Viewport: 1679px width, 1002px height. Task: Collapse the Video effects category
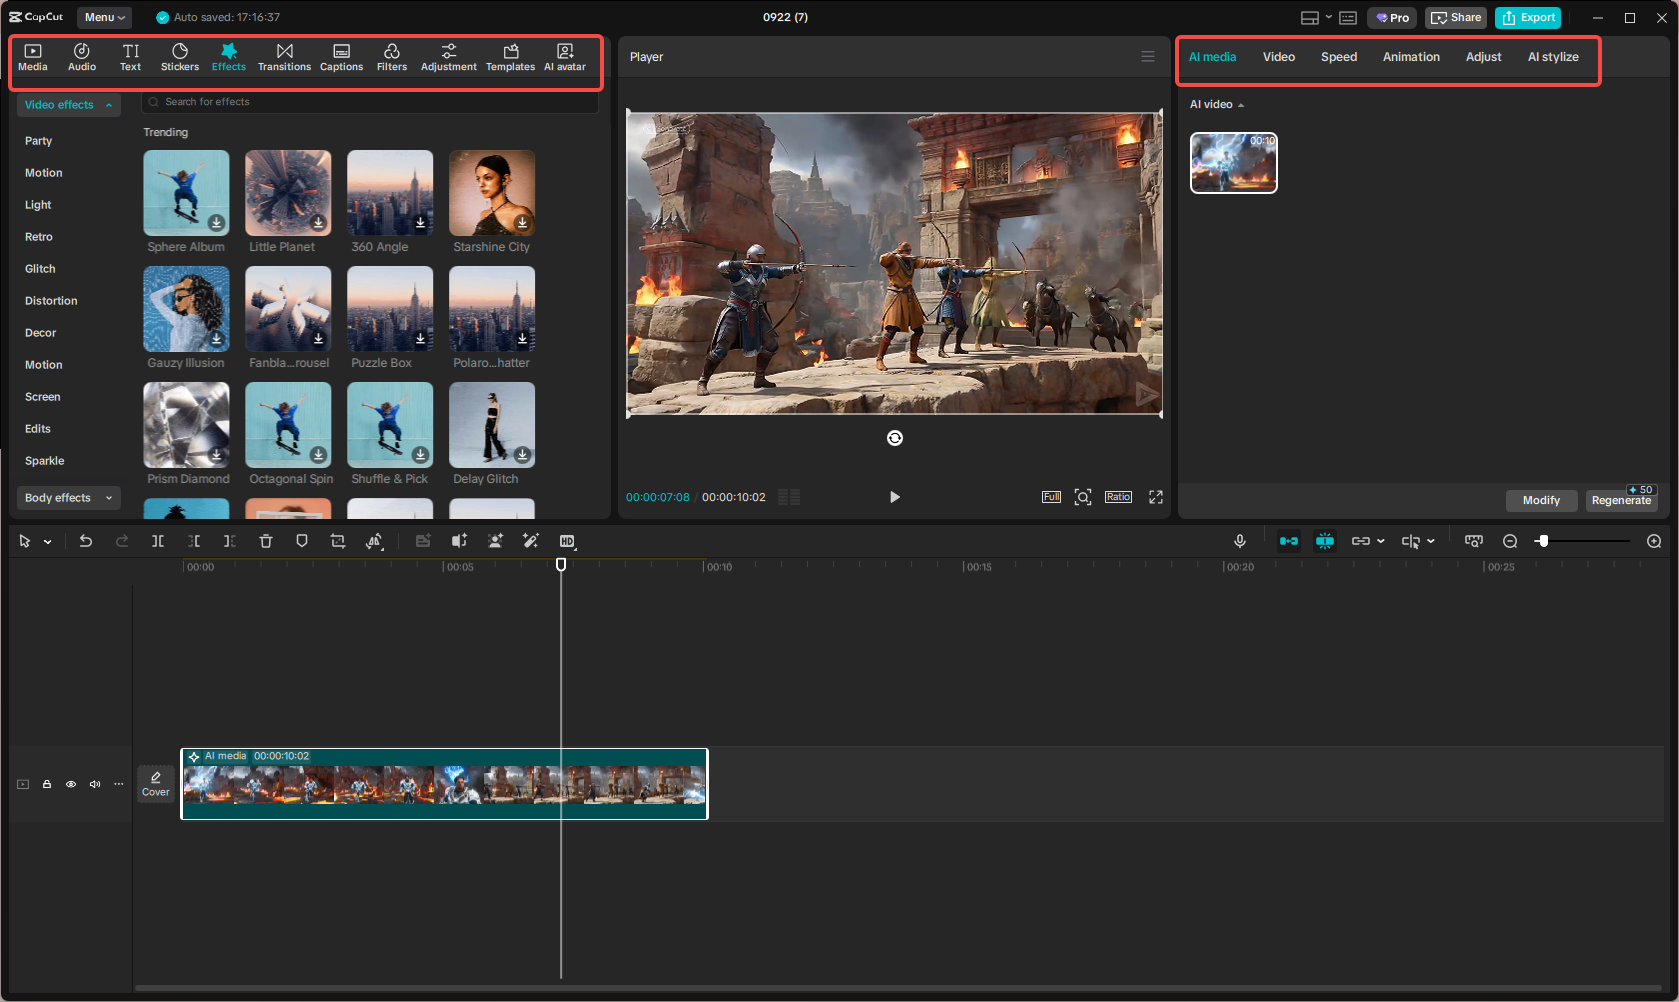(x=68, y=105)
